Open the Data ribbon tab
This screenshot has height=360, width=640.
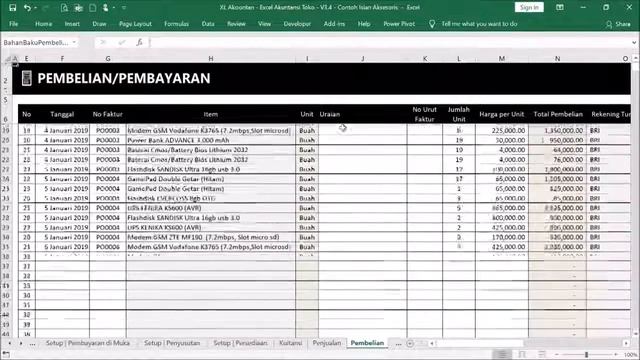(x=208, y=24)
